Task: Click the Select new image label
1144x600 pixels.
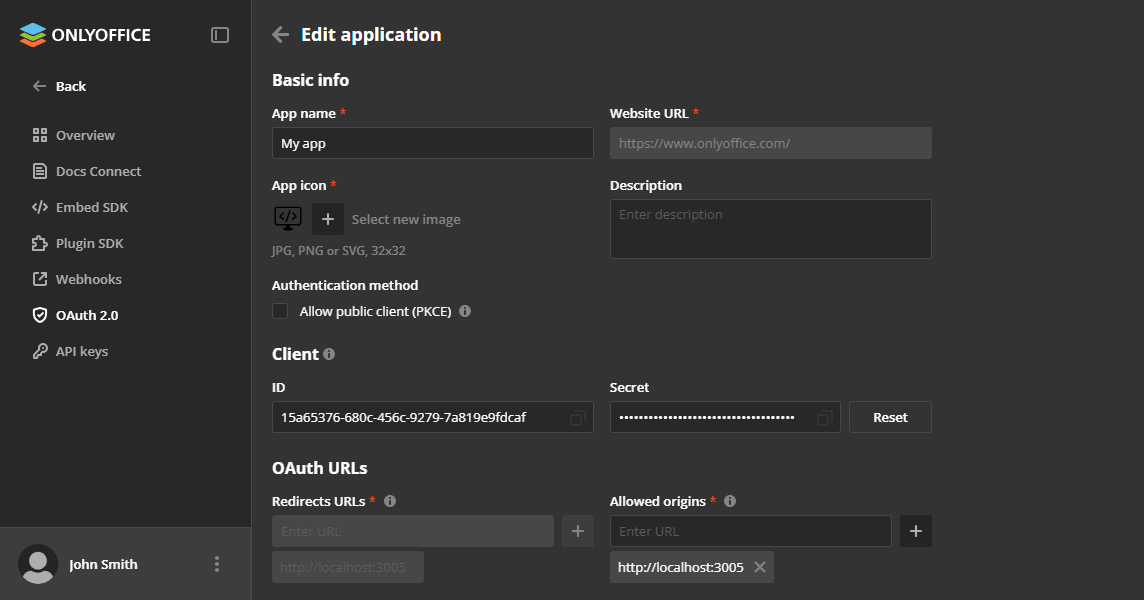Action: click(x=406, y=220)
